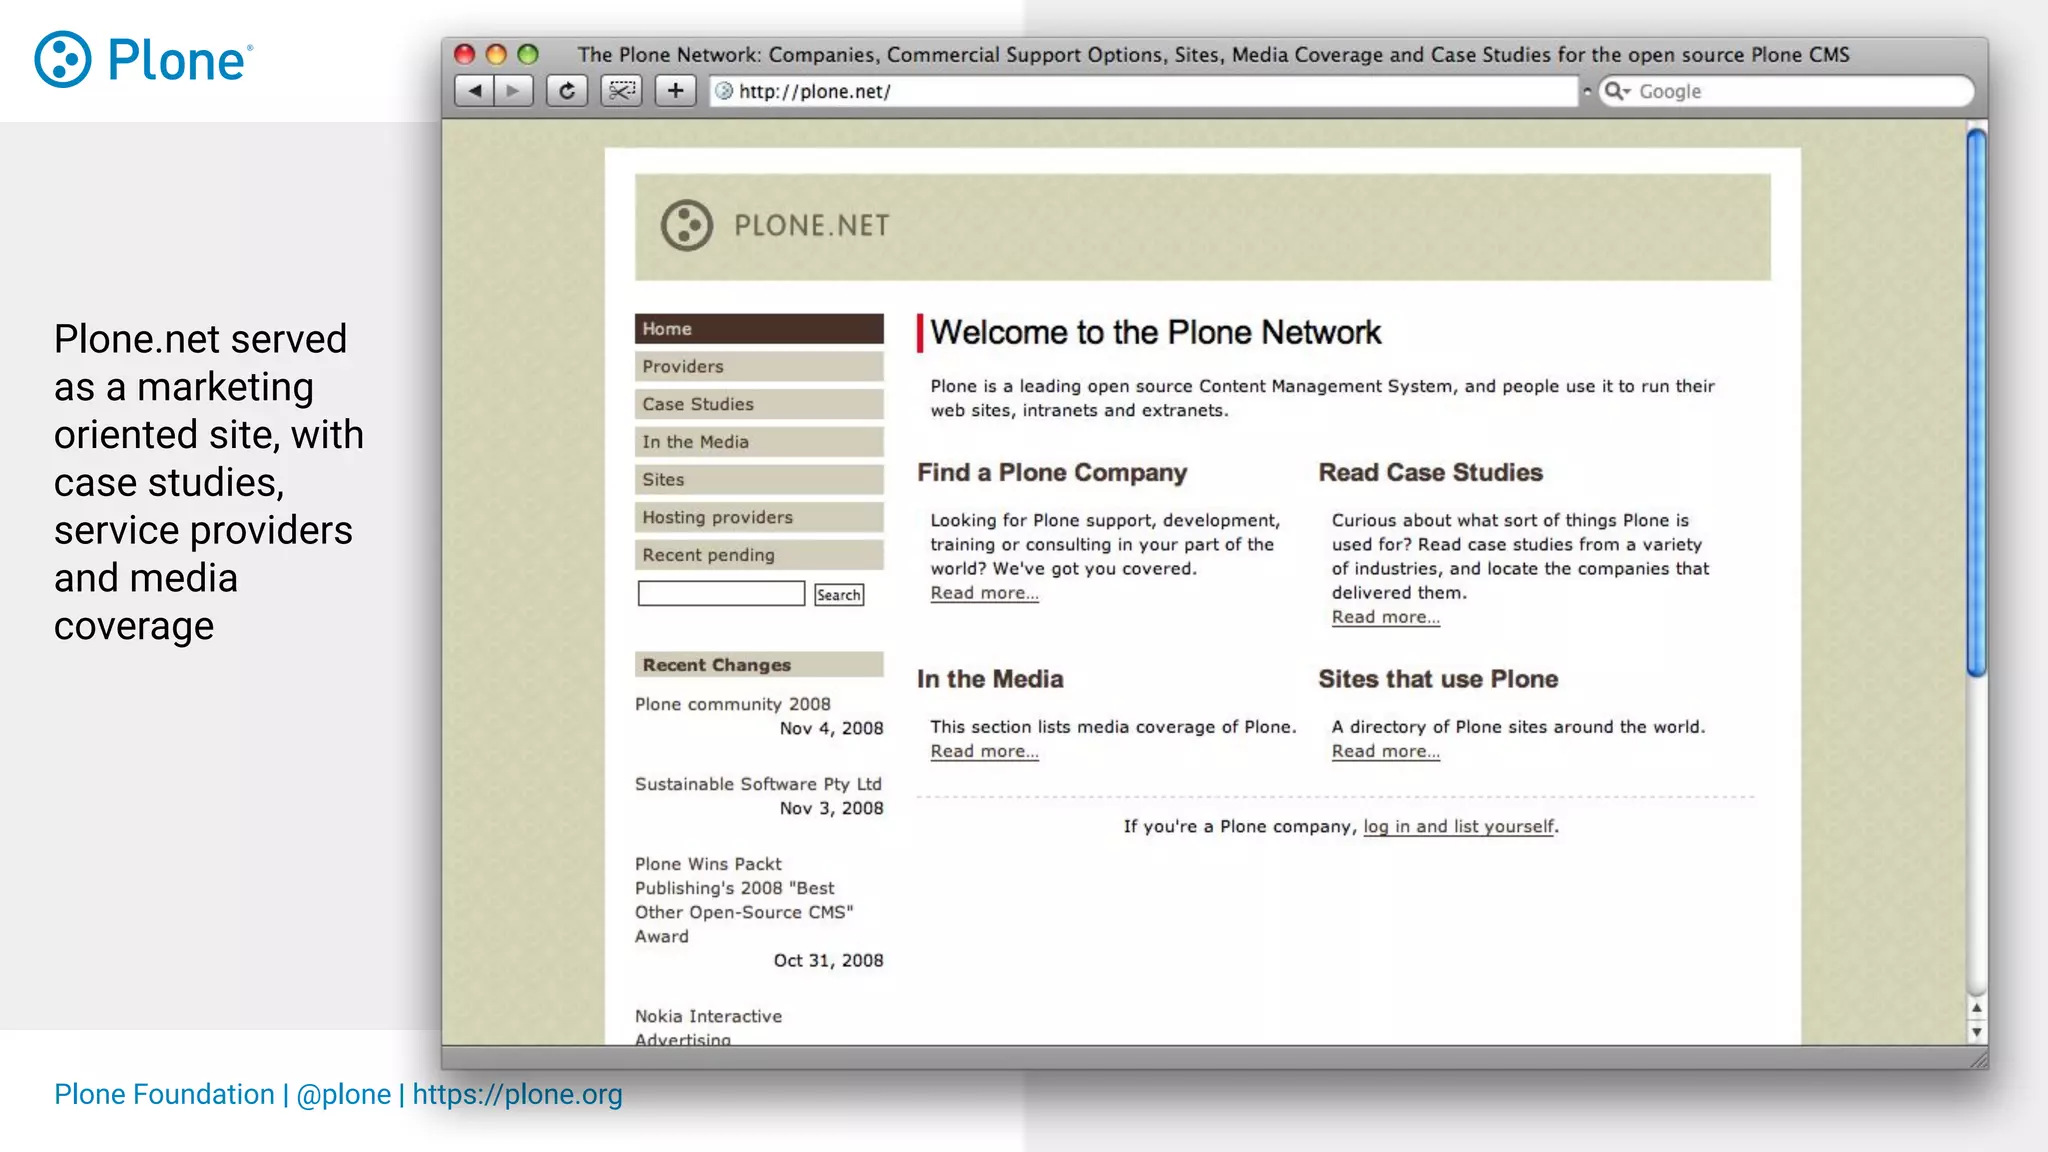Open Hosting providers in sidebar
Screen dimensions: 2048x1152
(759, 517)
